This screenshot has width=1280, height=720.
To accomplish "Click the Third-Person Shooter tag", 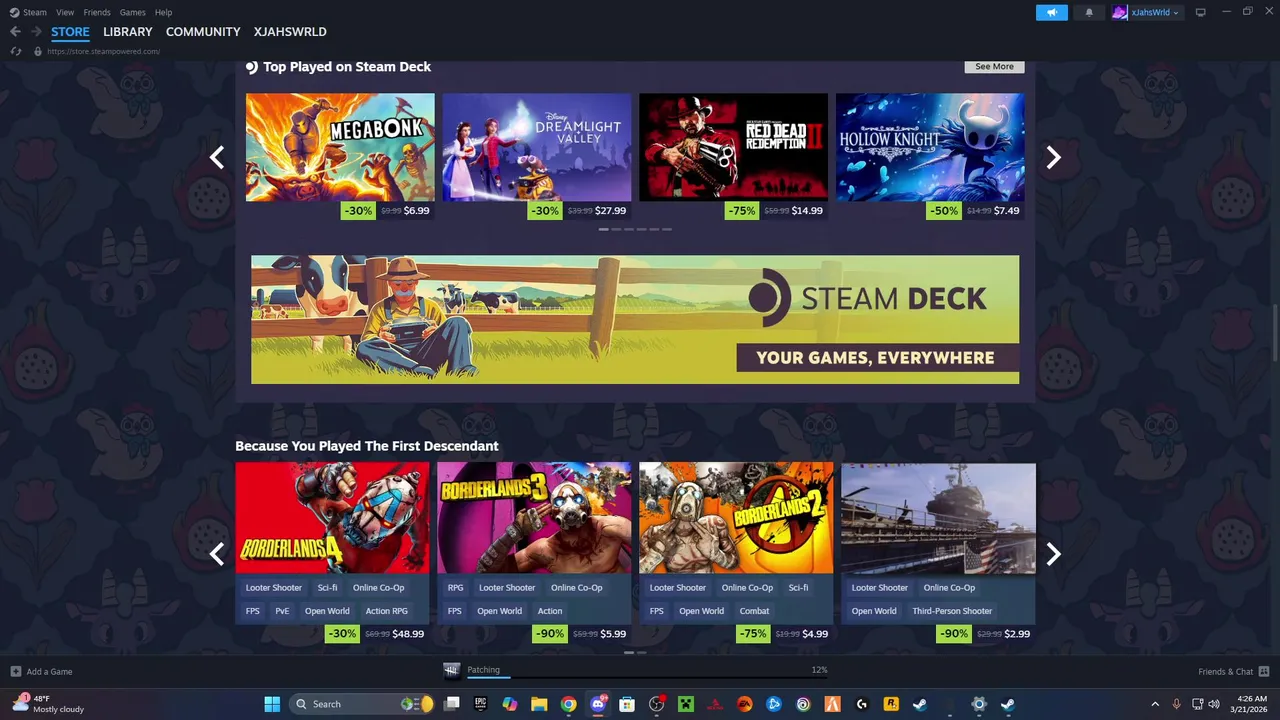I will pos(952,611).
